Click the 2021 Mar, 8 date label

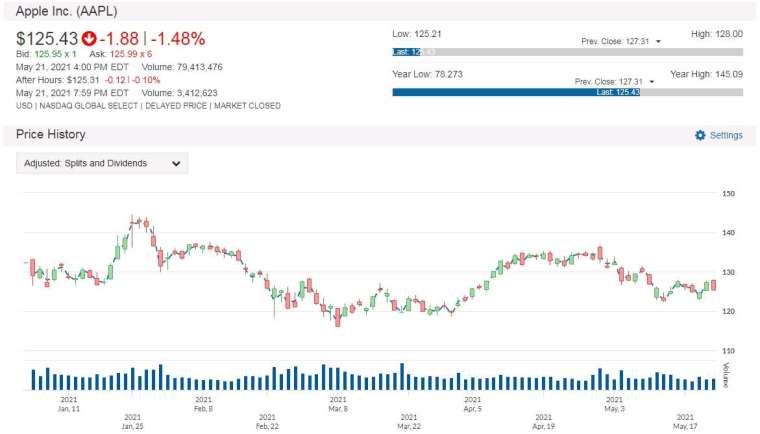[x=338, y=404]
